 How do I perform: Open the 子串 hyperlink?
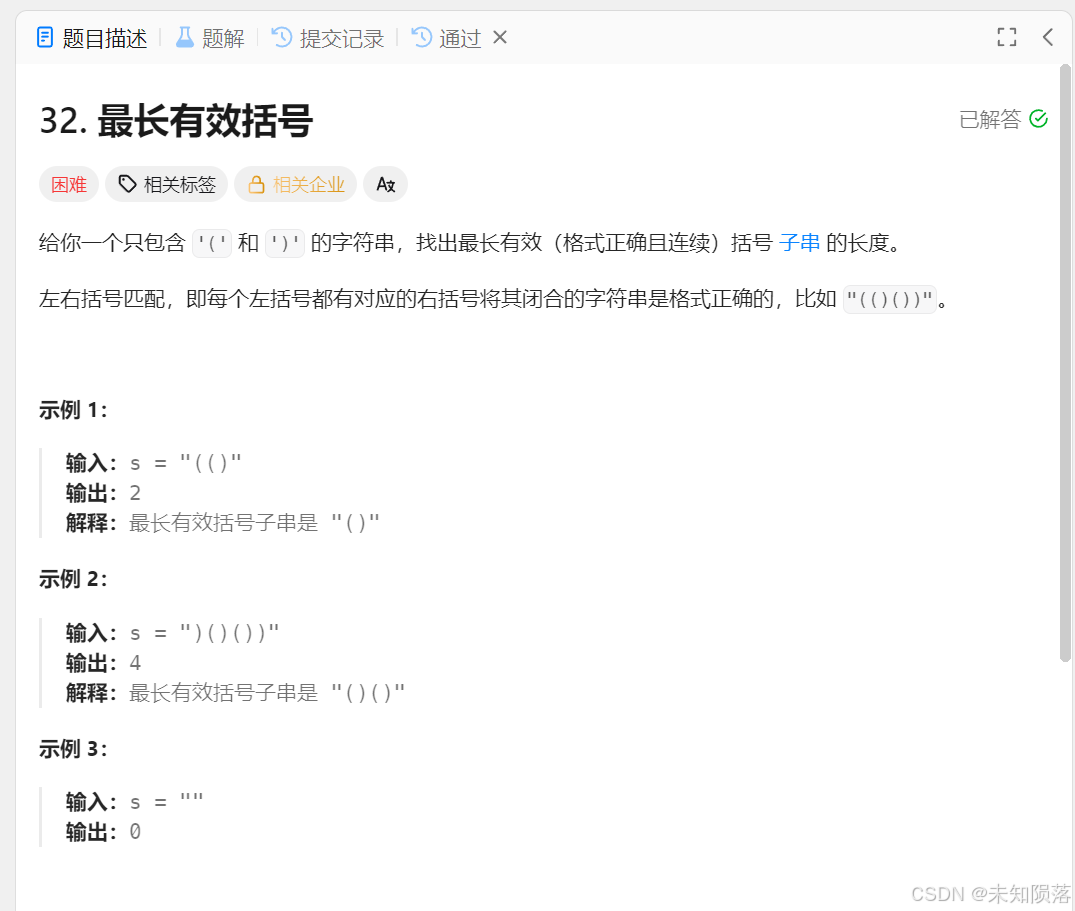pos(799,243)
